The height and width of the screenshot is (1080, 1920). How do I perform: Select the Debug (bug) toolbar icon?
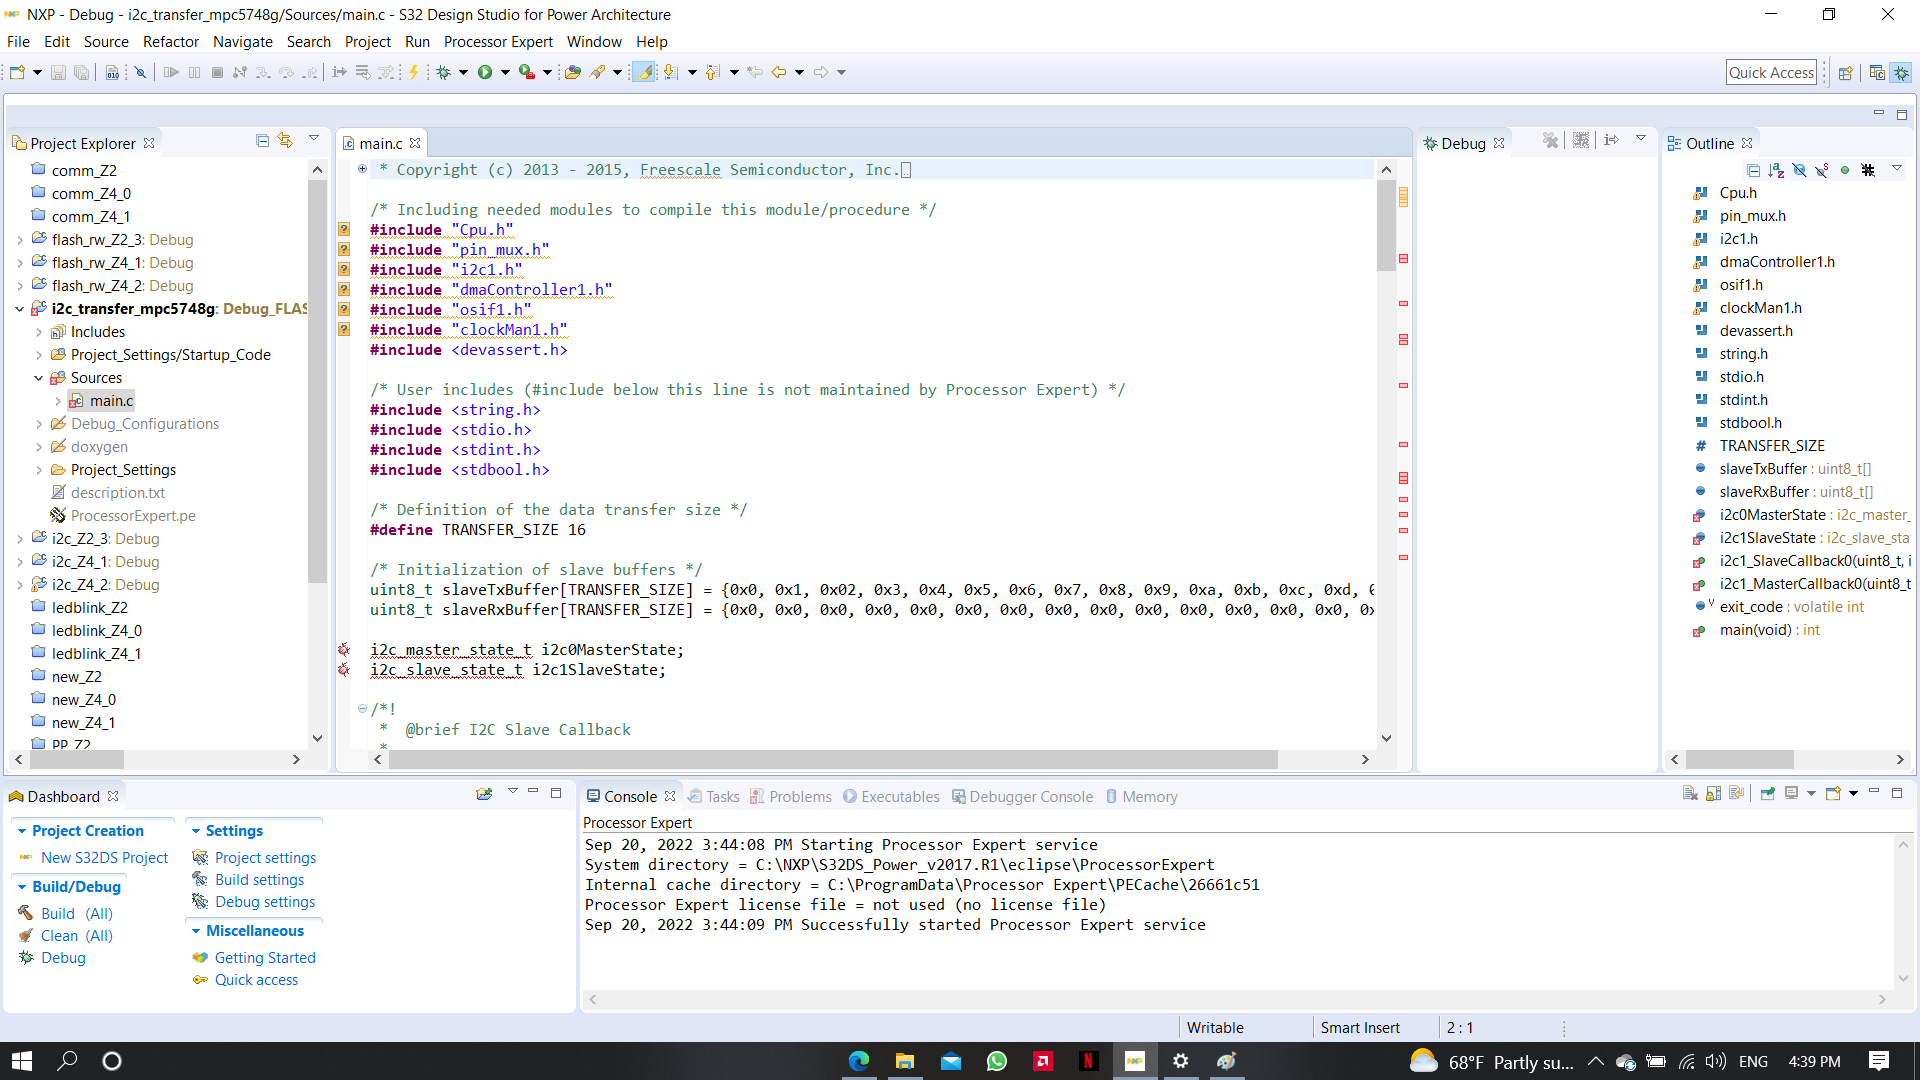pyautogui.click(x=444, y=71)
